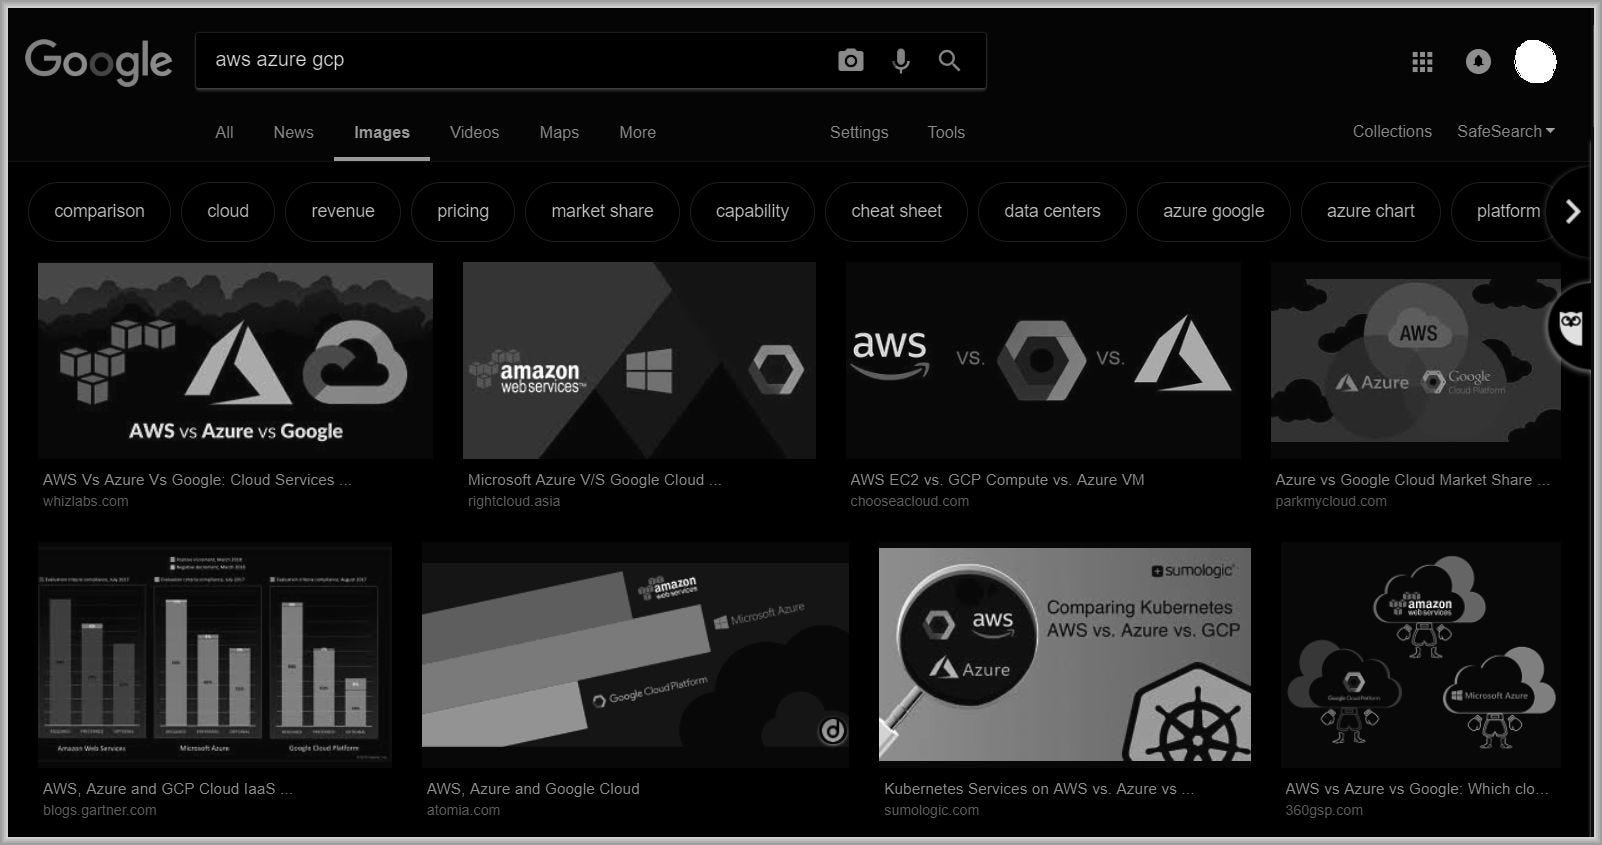Viewport: 1602px width, 845px height.
Task: Open Gartner bar chart thumbnail
Action: (214, 655)
